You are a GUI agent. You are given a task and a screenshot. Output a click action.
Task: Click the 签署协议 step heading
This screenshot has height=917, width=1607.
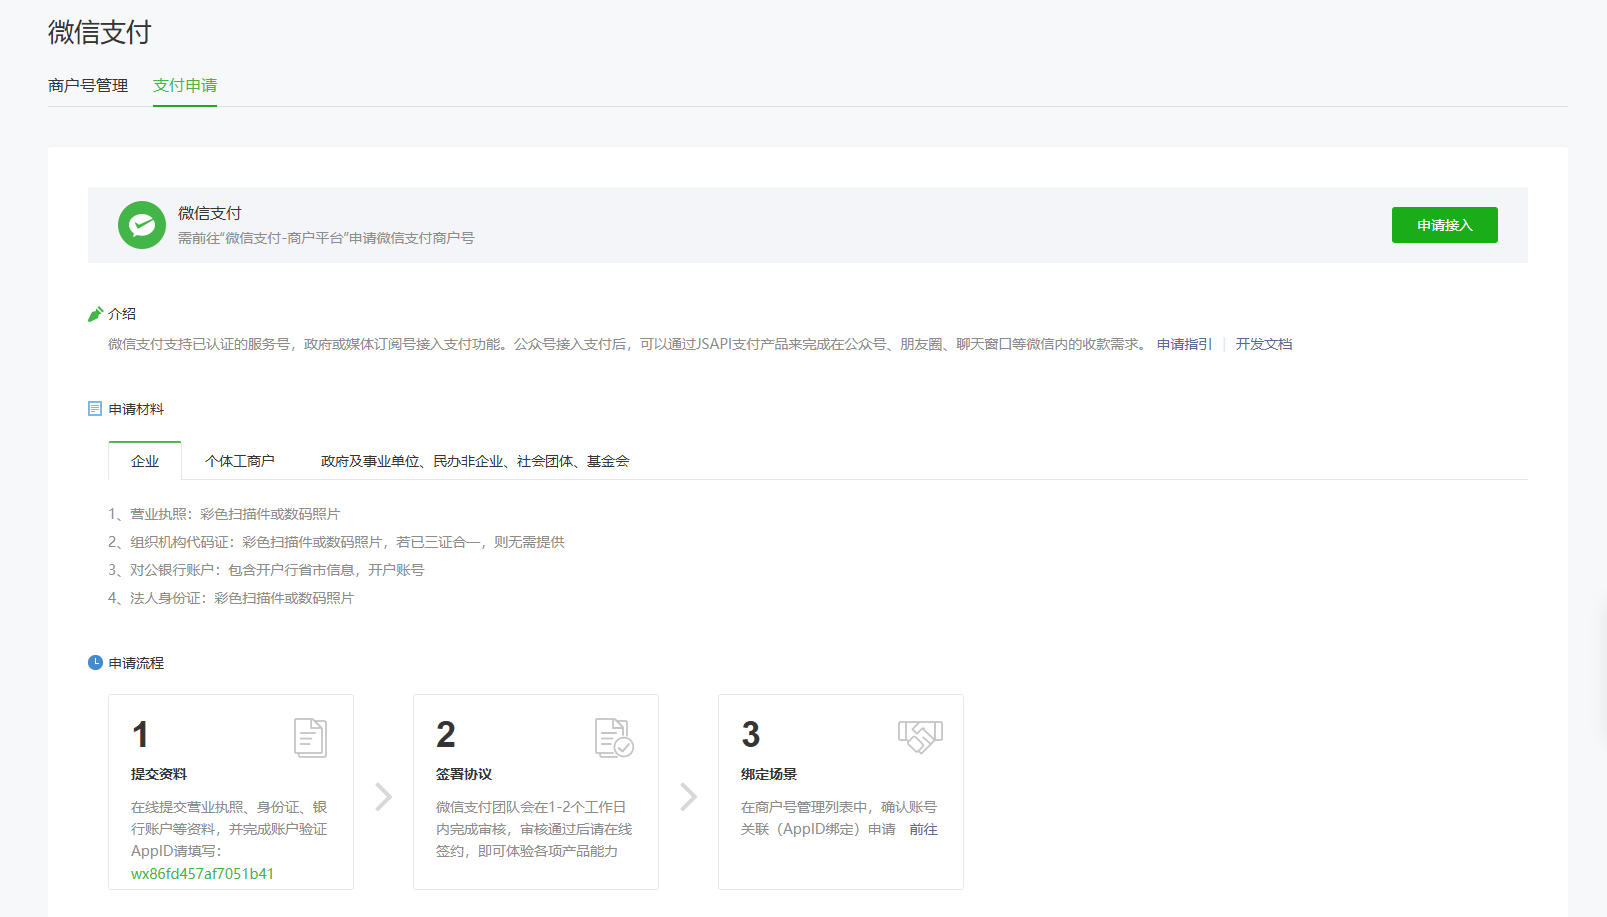click(464, 774)
